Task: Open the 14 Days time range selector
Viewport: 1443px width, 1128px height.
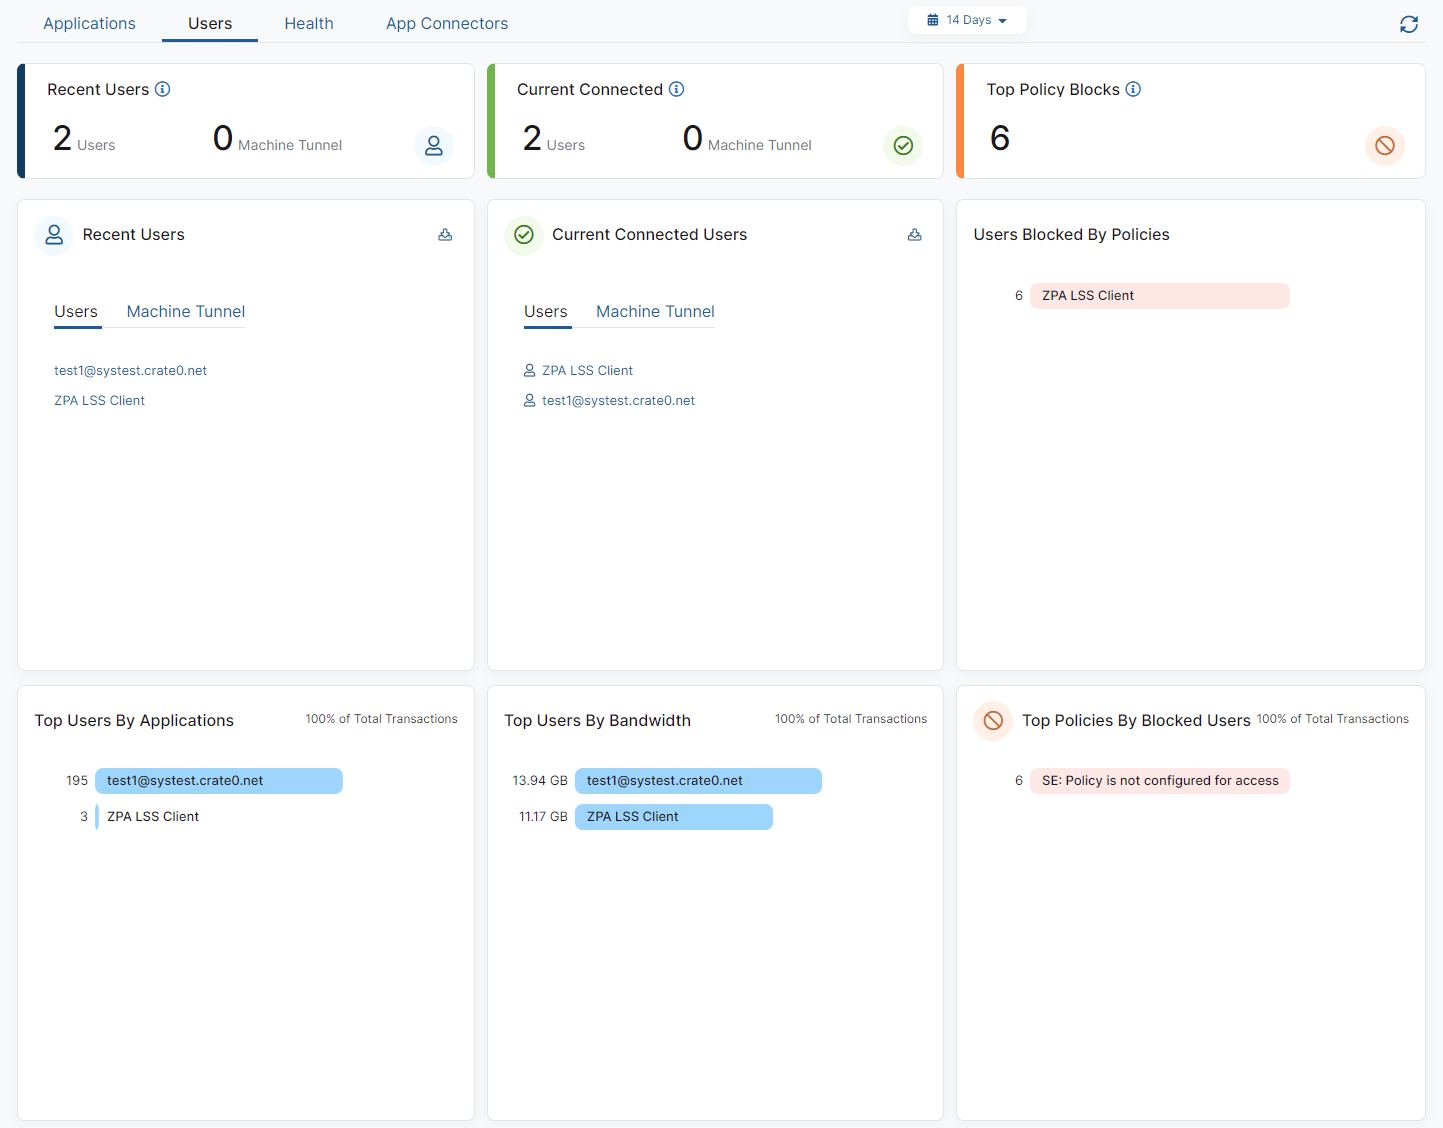Action: click(966, 19)
